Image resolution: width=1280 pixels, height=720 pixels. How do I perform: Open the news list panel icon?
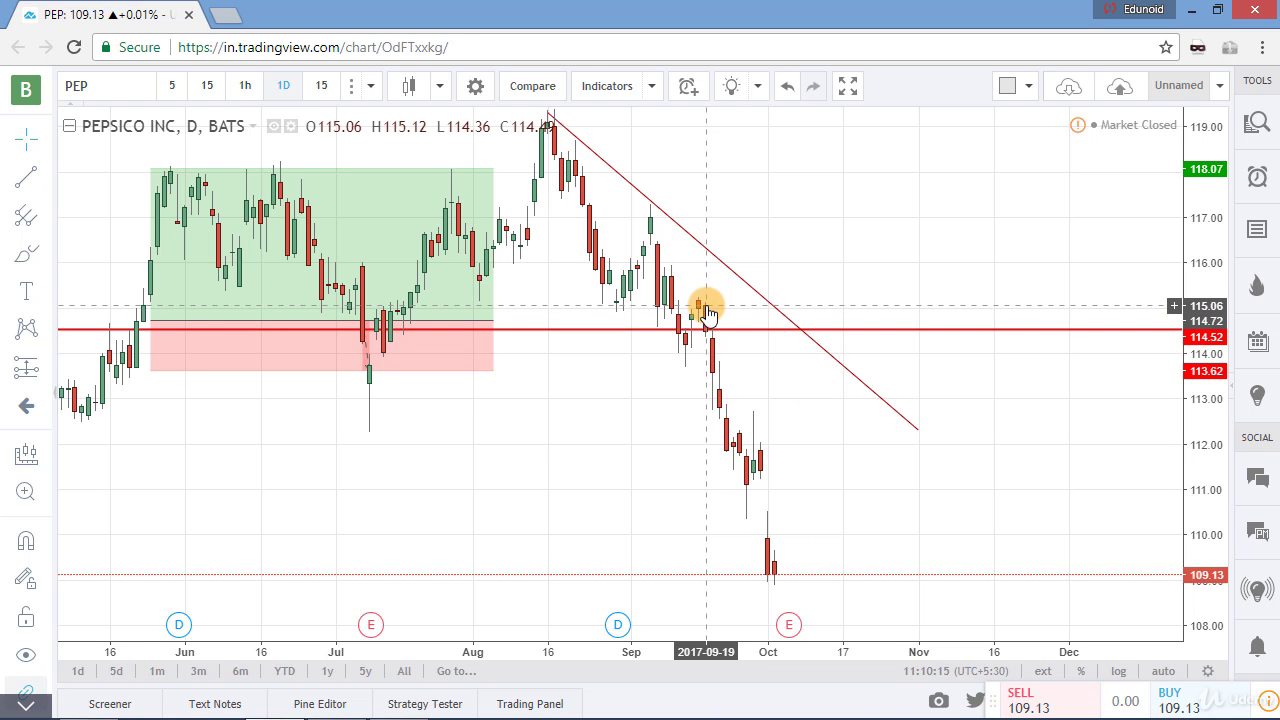pos(1257,231)
